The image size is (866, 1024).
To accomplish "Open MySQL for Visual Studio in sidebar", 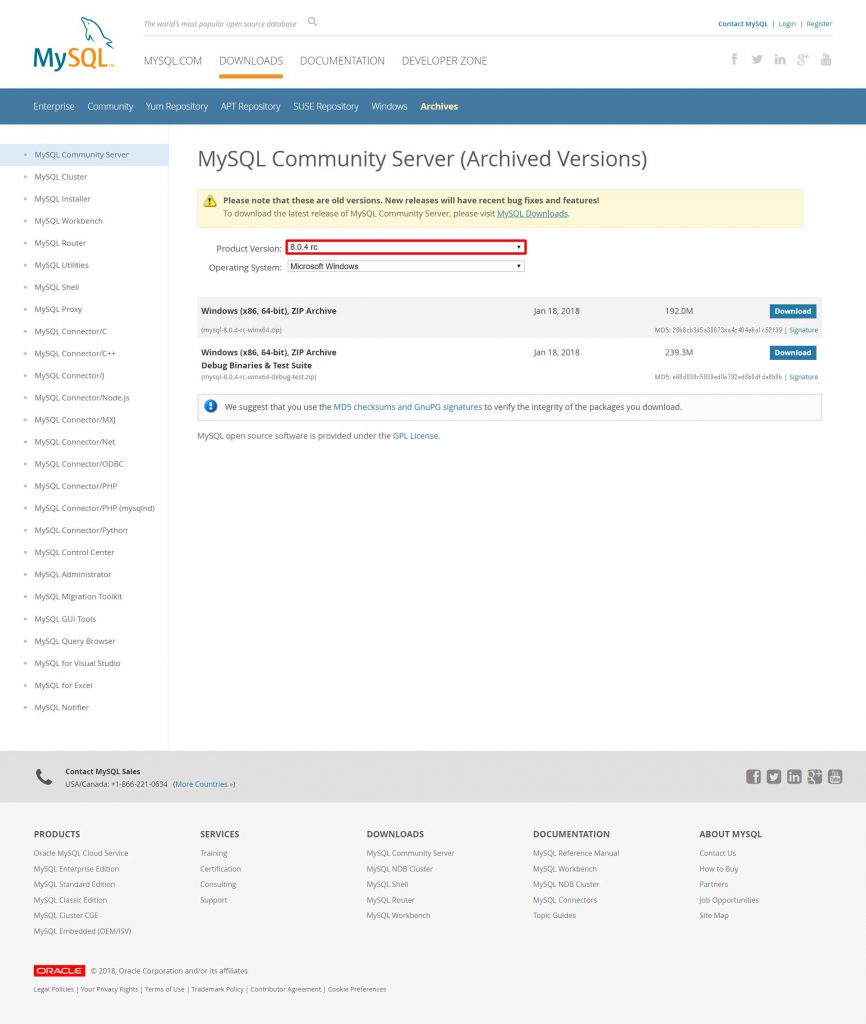I will tap(77, 664).
